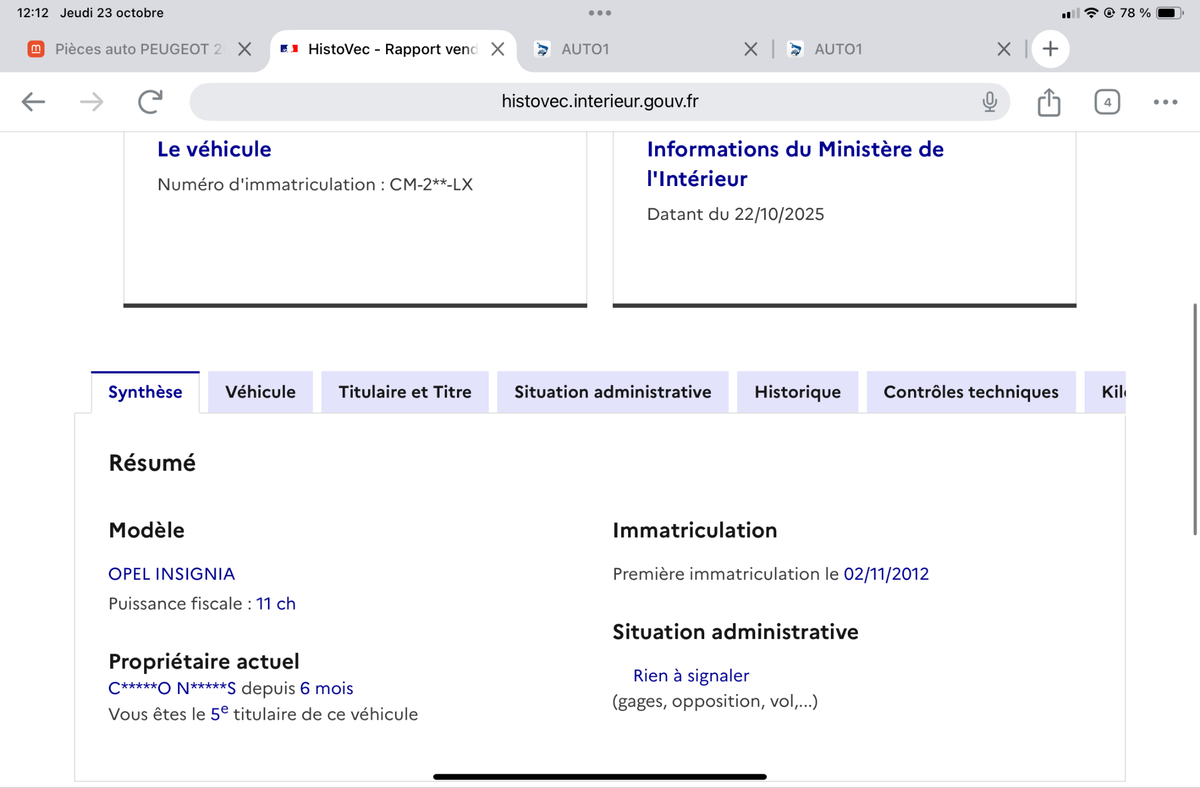Click the Rien à signaler link
Viewport: 1200px width, 788px height.
click(x=691, y=676)
